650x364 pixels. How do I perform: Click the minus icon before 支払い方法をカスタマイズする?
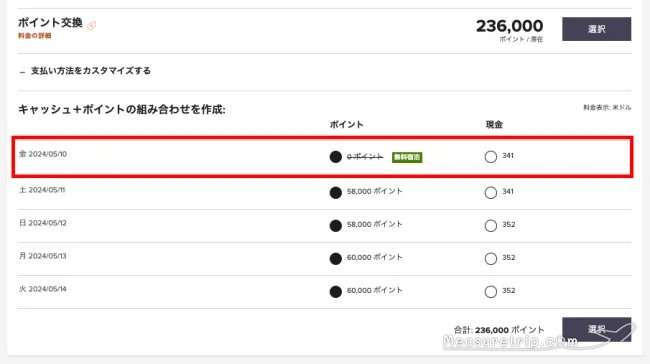[22, 72]
